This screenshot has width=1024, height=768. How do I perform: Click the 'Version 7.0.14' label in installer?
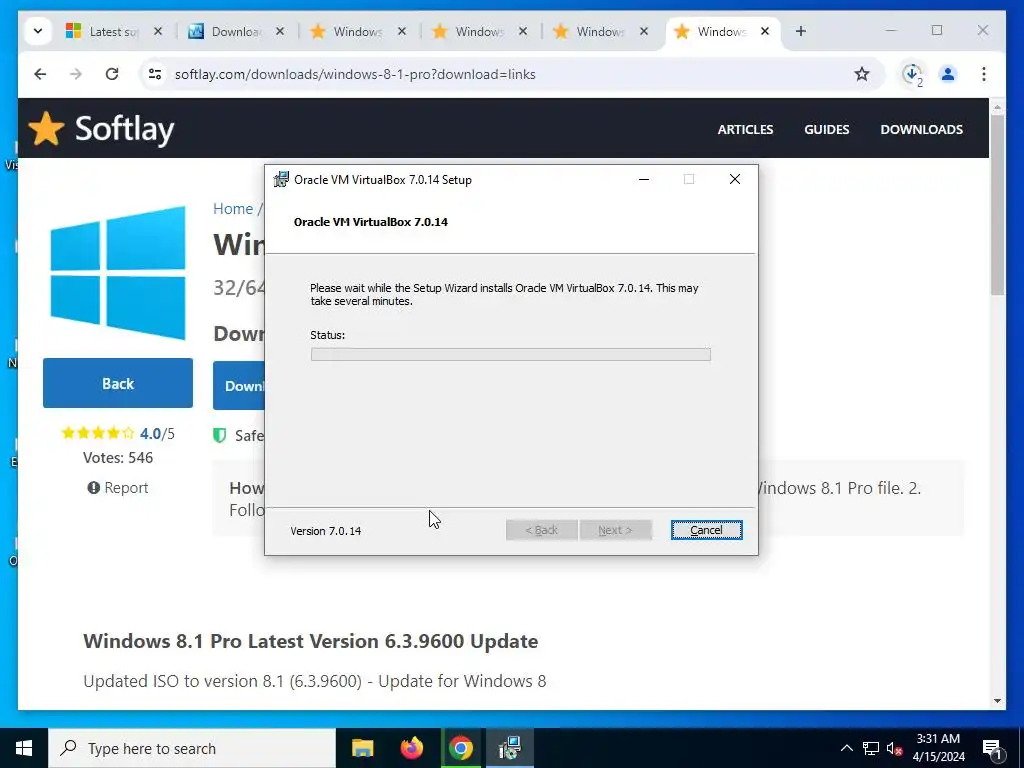pyautogui.click(x=326, y=531)
